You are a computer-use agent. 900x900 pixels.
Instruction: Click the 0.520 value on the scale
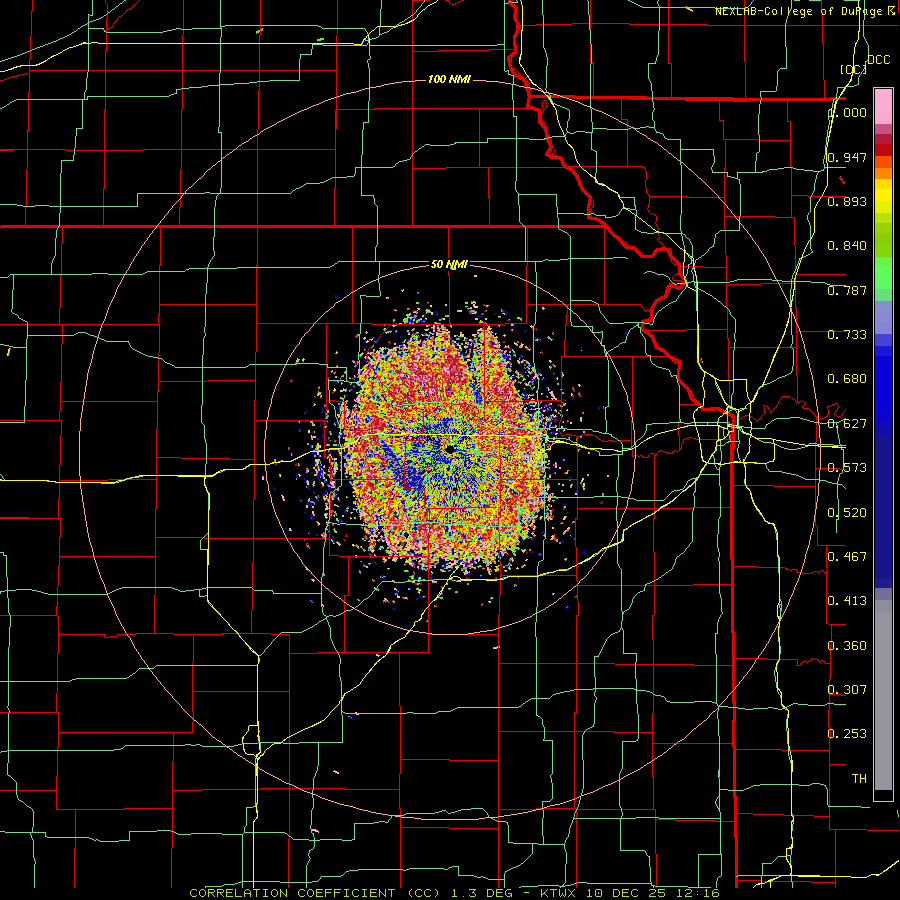coord(847,512)
